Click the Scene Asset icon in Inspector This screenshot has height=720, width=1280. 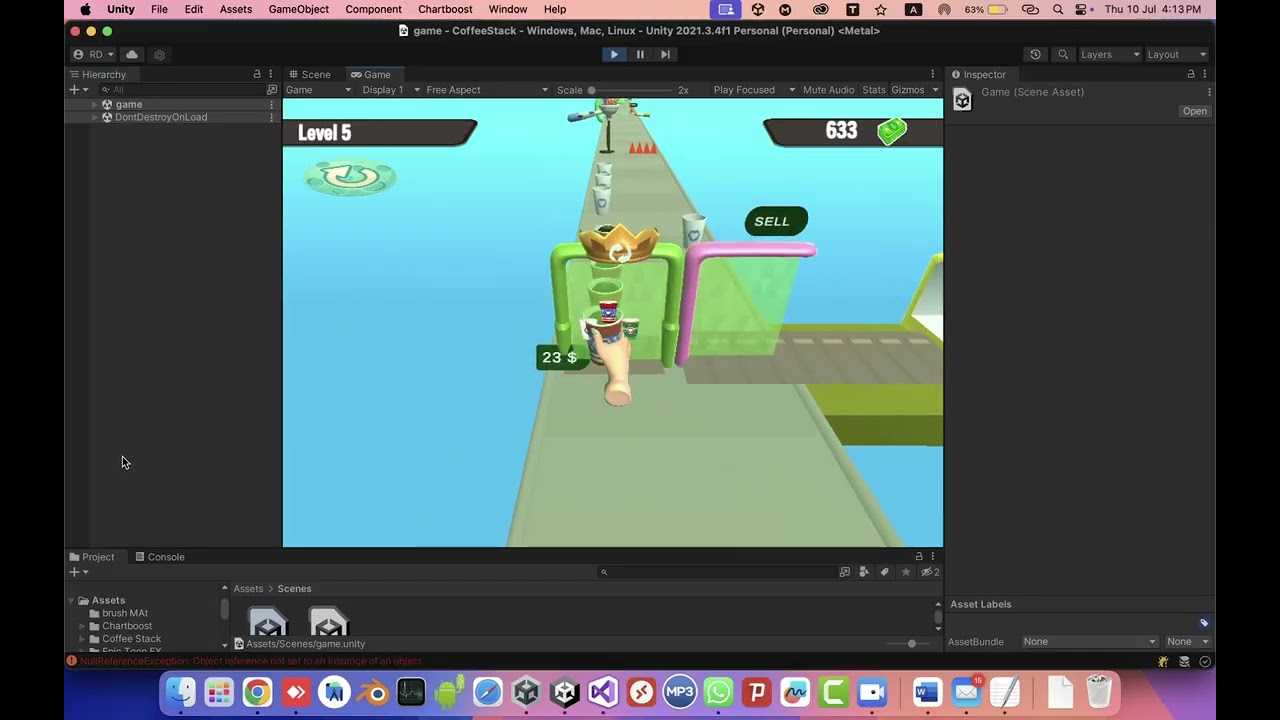pos(962,99)
